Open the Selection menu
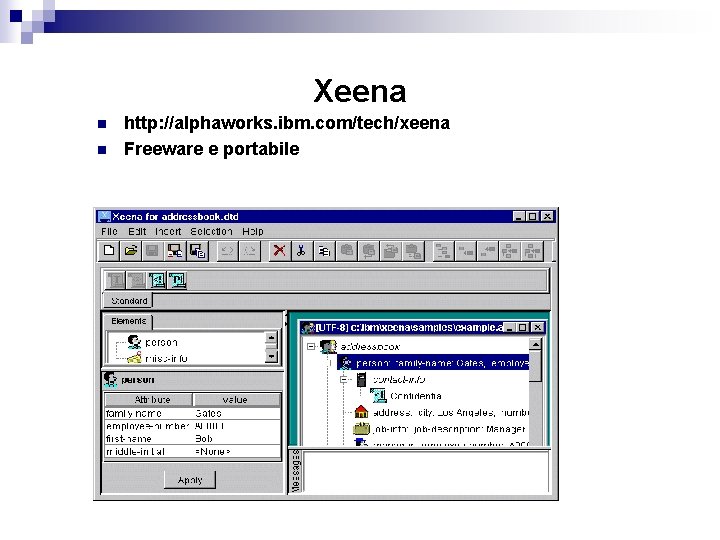The image size is (720, 540). 211,231
